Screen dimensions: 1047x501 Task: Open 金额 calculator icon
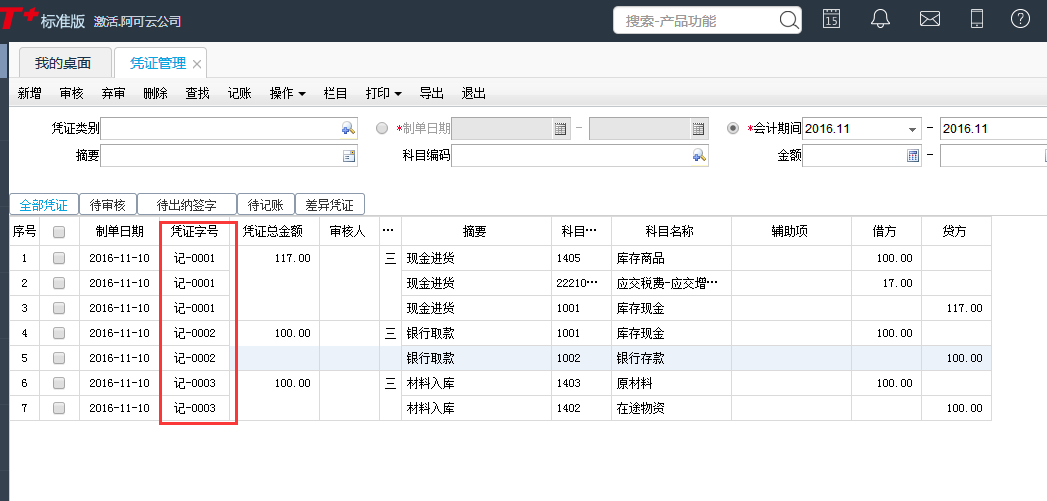913,156
